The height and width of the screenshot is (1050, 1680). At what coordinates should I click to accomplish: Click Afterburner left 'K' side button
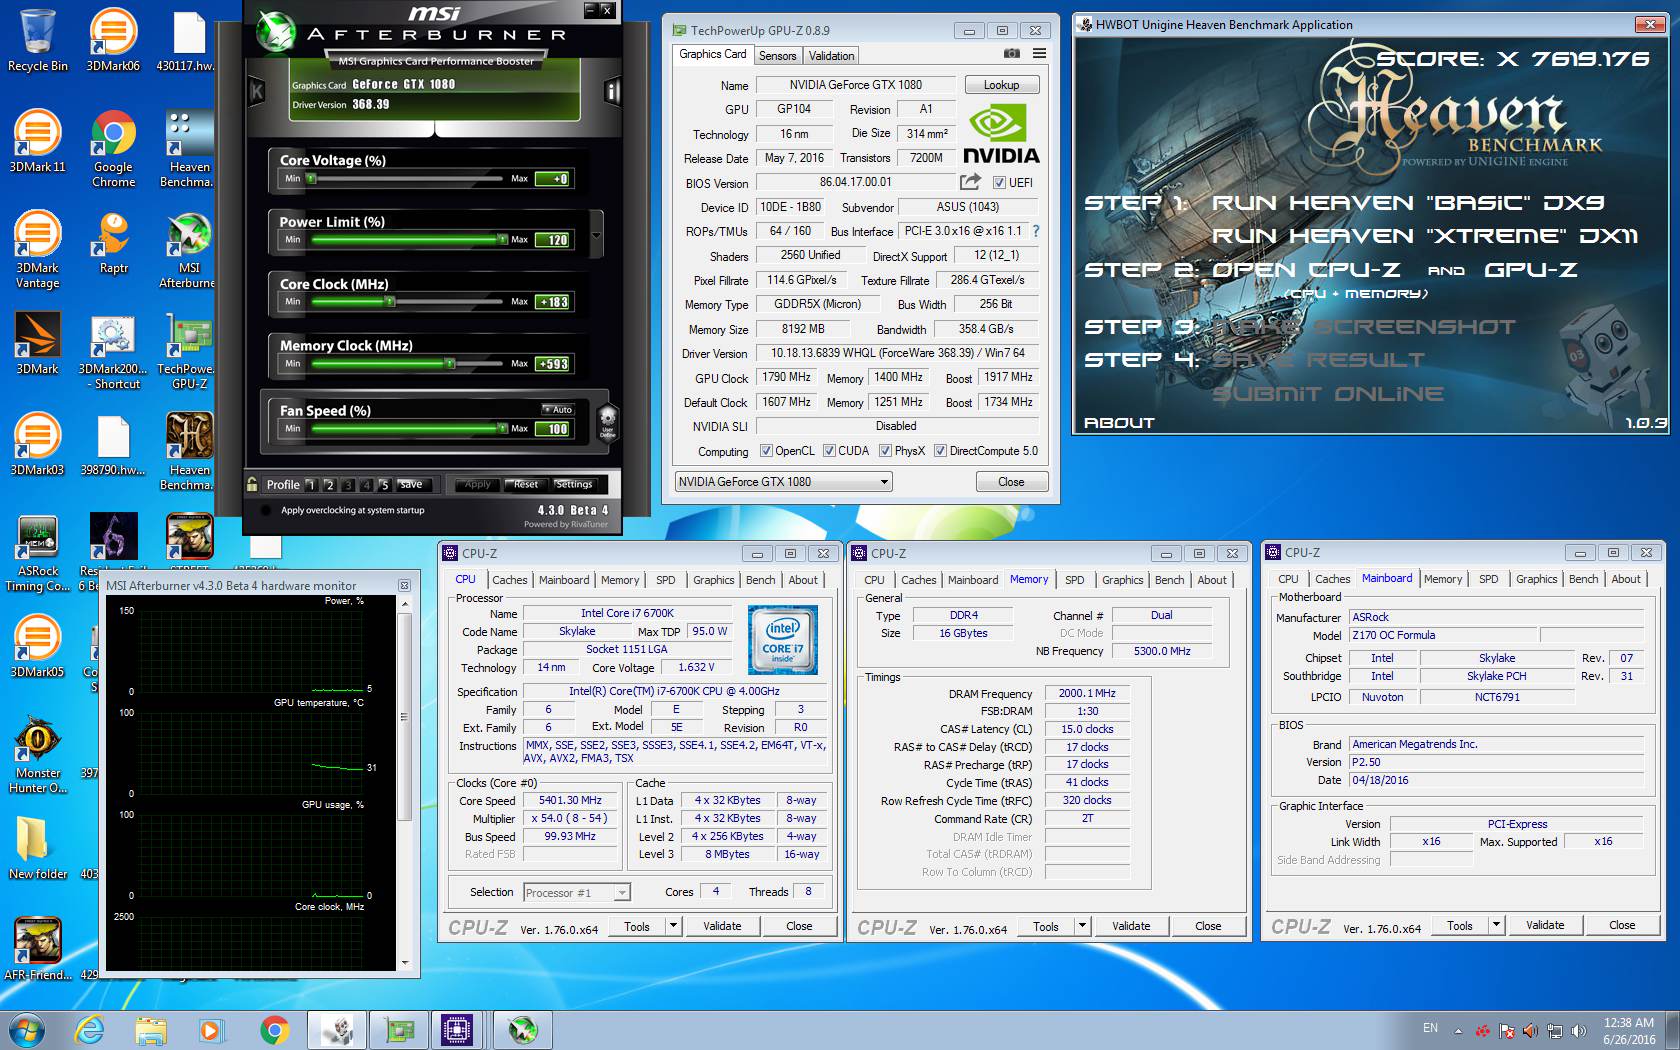click(x=256, y=92)
